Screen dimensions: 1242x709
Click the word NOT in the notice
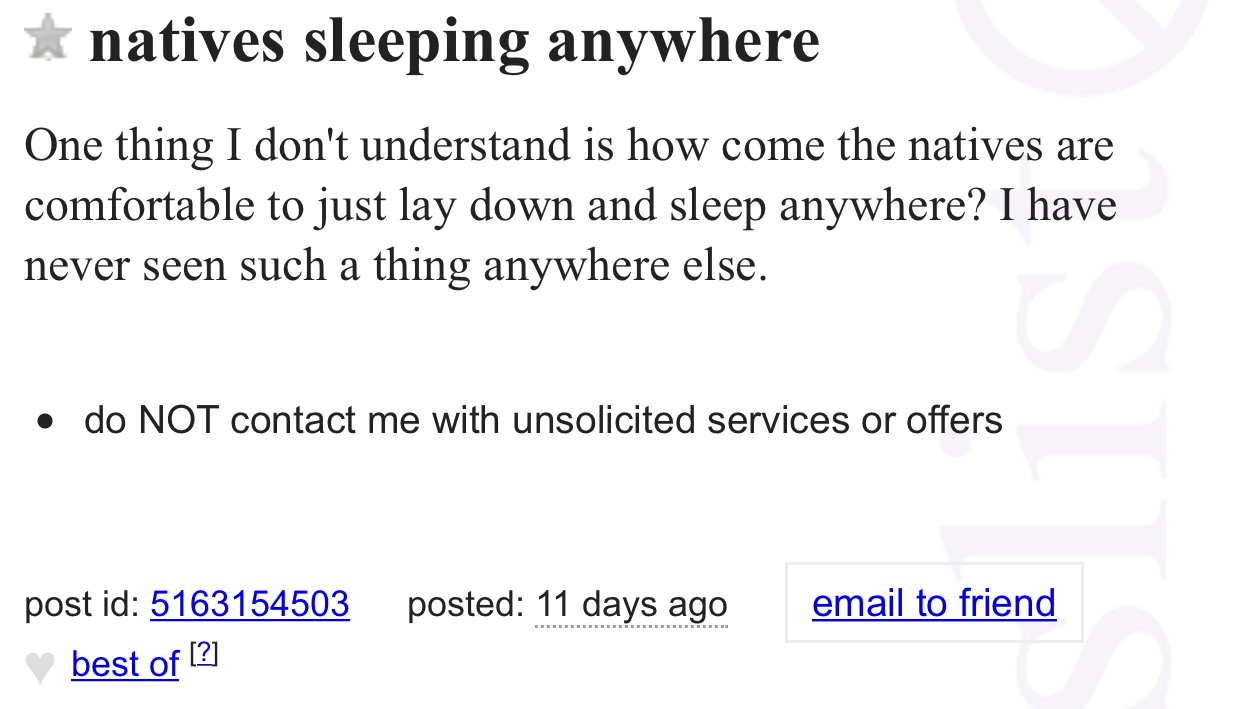(x=178, y=420)
